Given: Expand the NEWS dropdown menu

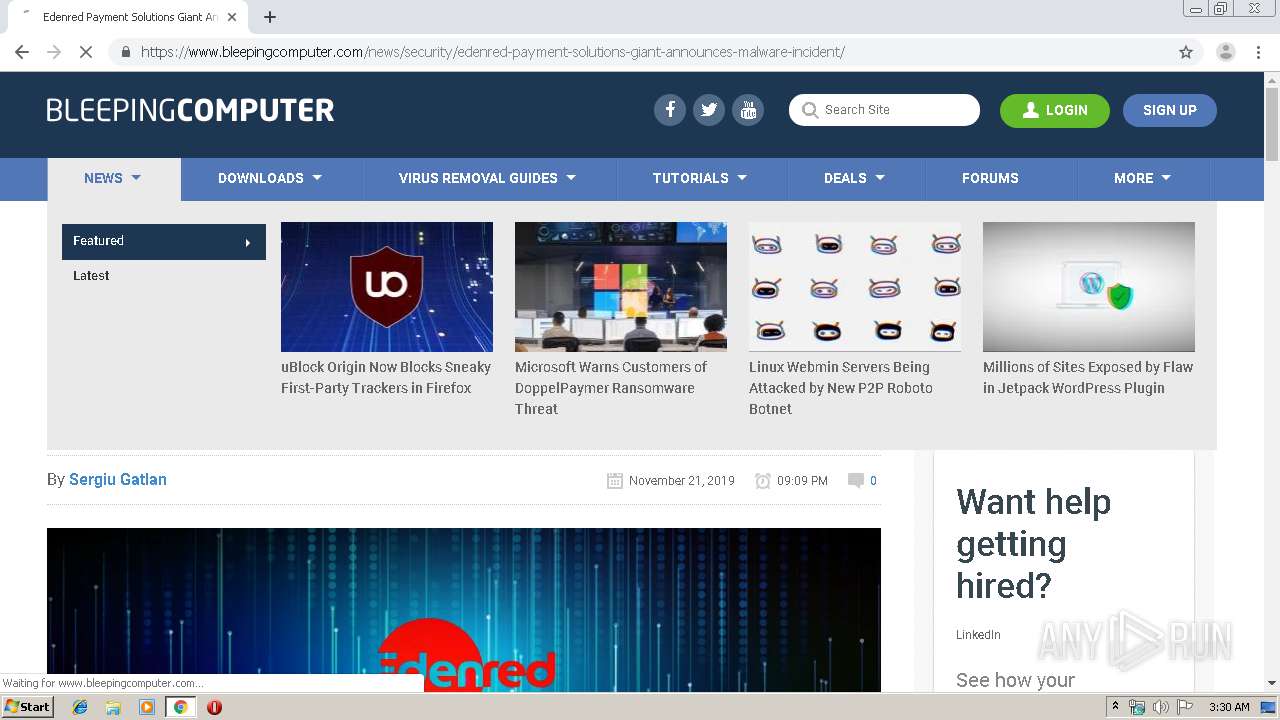Looking at the screenshot, I should tap(113, 178).
